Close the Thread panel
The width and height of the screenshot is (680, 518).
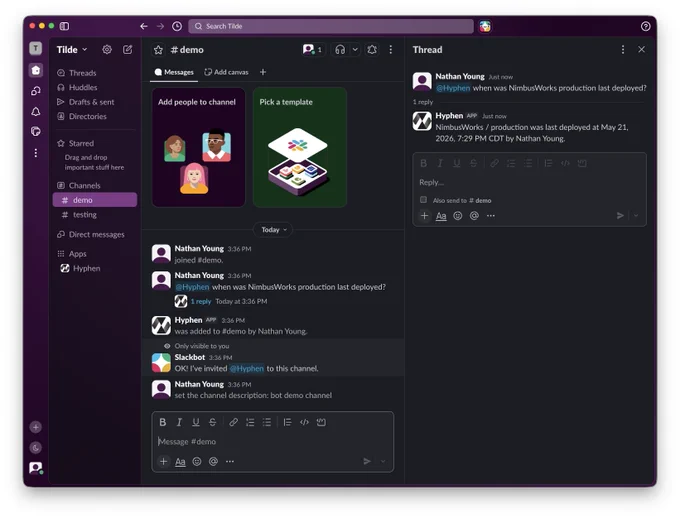pyautogui.click(x=641, y=49)
